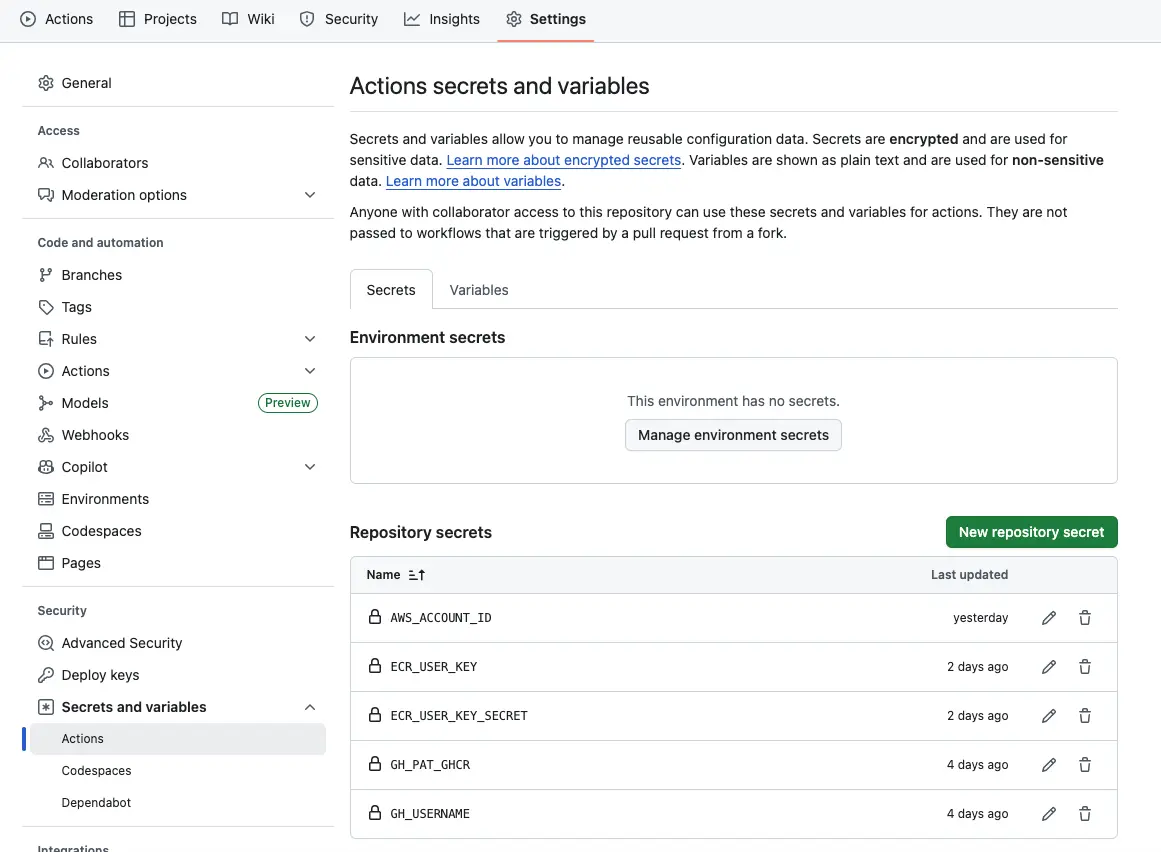
Task: Click the trash icon for GH_USERNAME
Action: pyautogui.click(x=1084, y=814)
